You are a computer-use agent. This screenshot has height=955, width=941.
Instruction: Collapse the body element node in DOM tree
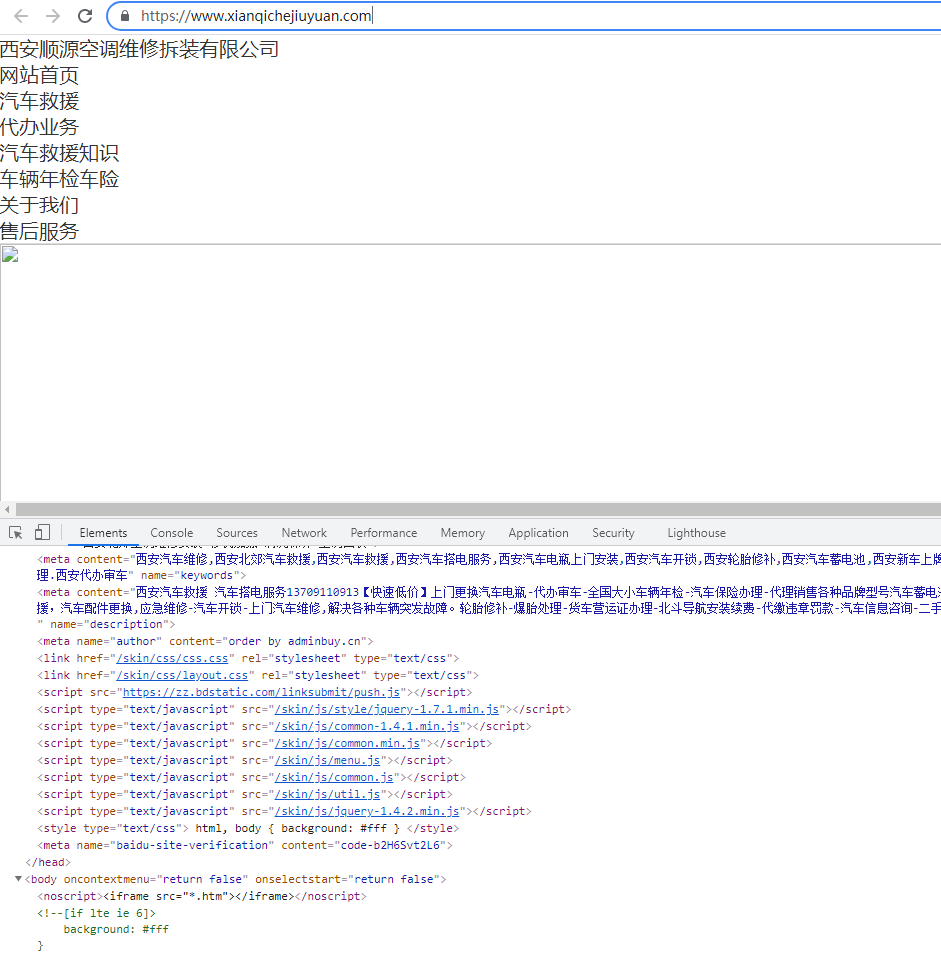point(18,879)
